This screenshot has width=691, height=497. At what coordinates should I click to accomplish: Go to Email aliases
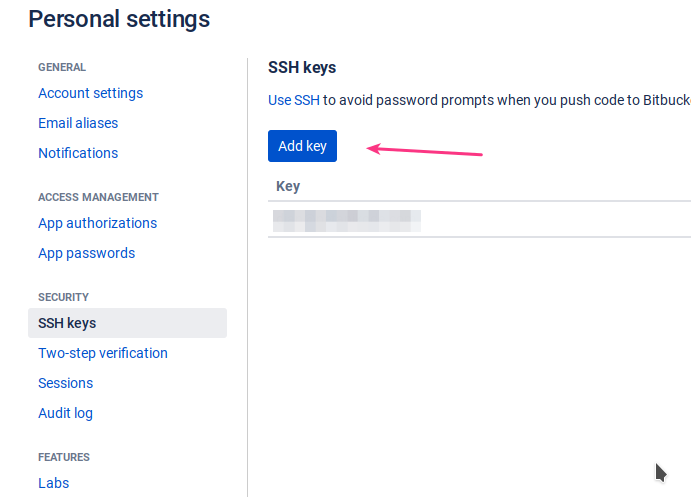coord(78,123)
